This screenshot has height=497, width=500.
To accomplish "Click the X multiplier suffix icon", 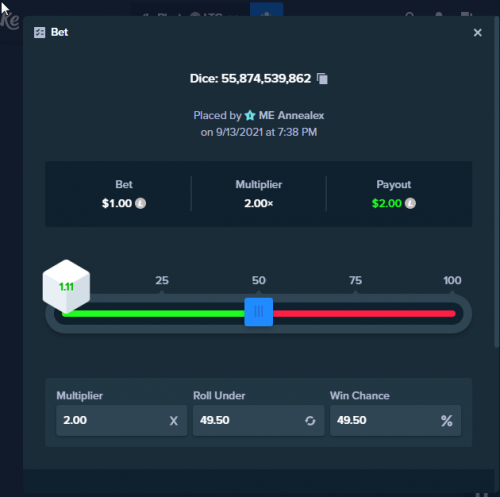I will point(174,421).
